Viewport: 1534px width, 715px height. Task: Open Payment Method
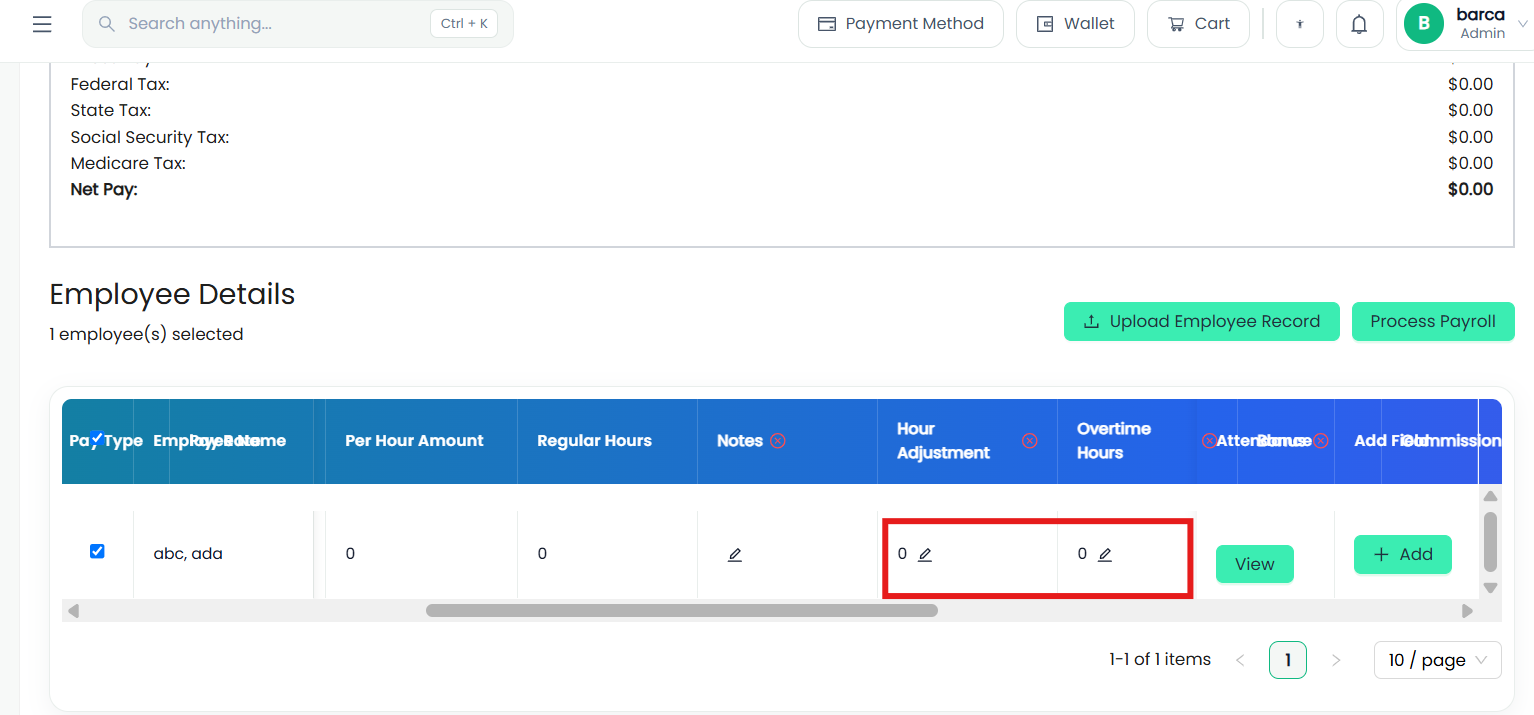tap(901, 24)
